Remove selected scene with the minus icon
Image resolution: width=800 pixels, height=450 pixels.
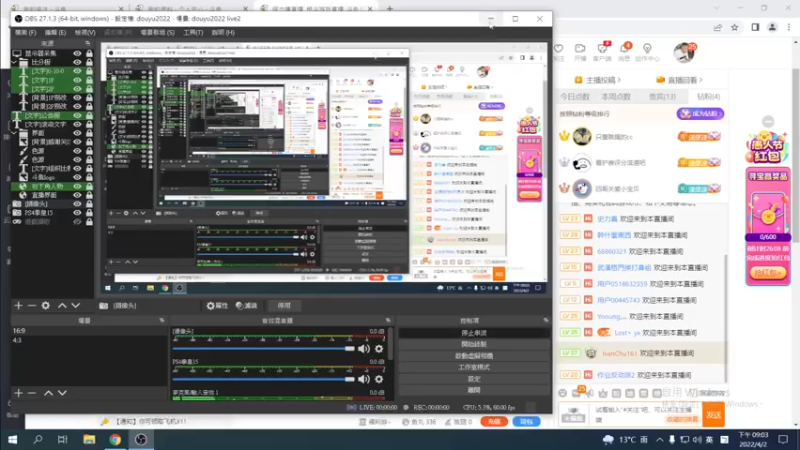pos(32,393)
